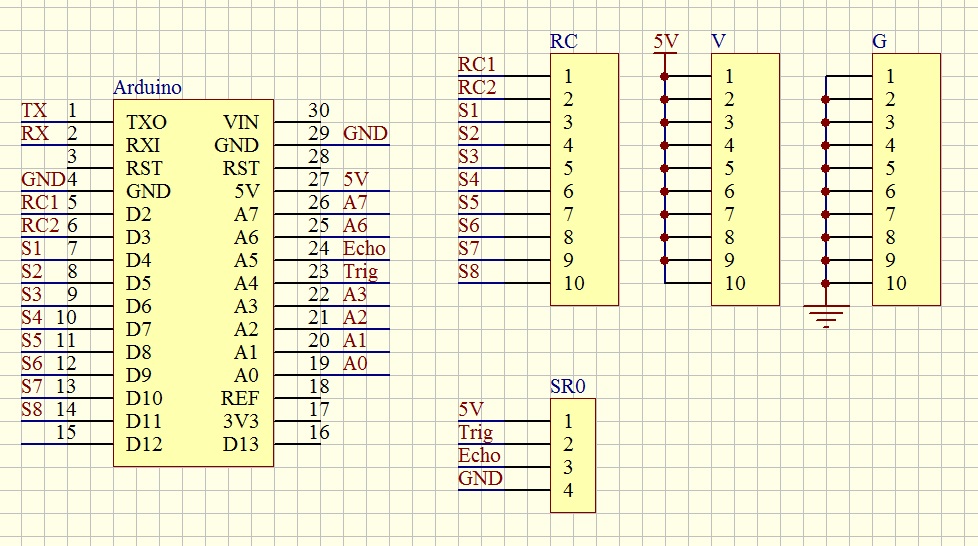This screenshot has width=978, height=546.
Task: Click Trig net label on SR0 pin 2
Action: click(x=476, y=433)
